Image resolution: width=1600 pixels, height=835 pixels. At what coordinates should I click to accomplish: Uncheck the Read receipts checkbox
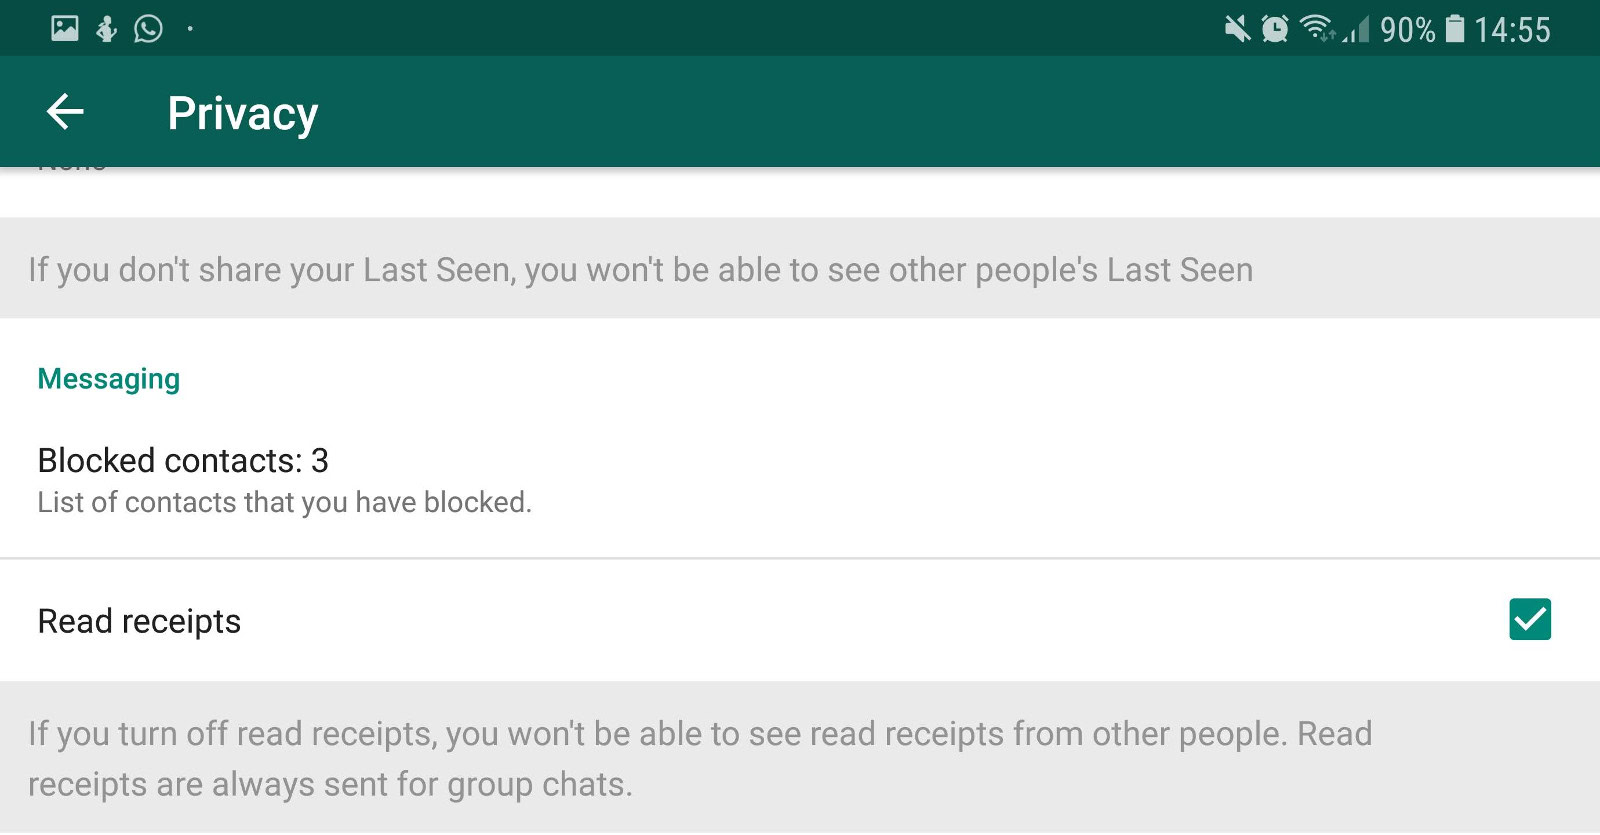point(1529,619)
